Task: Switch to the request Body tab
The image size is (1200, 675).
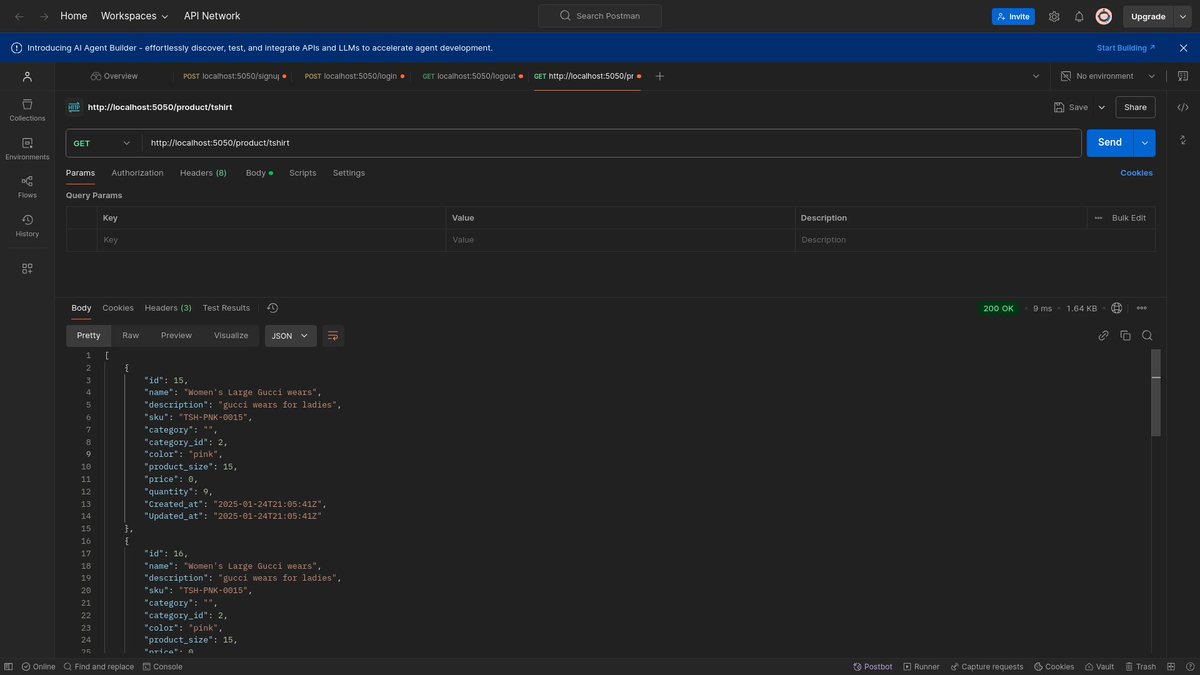Action: (x=258, y=173)
